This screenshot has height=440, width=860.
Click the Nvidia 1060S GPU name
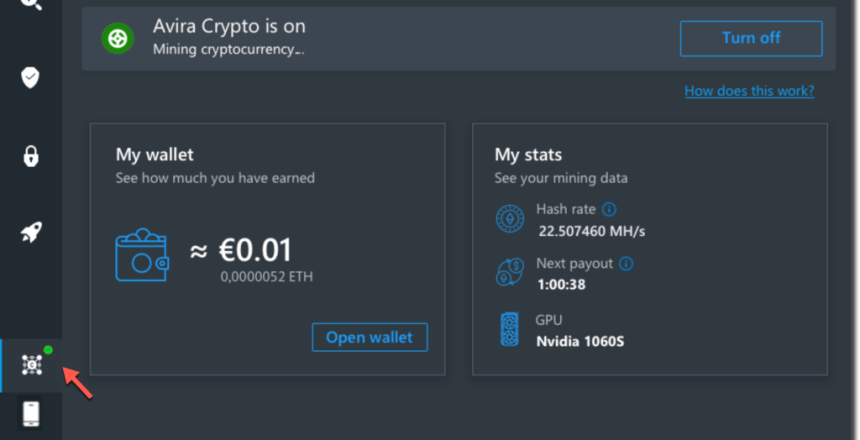point(580,341)
